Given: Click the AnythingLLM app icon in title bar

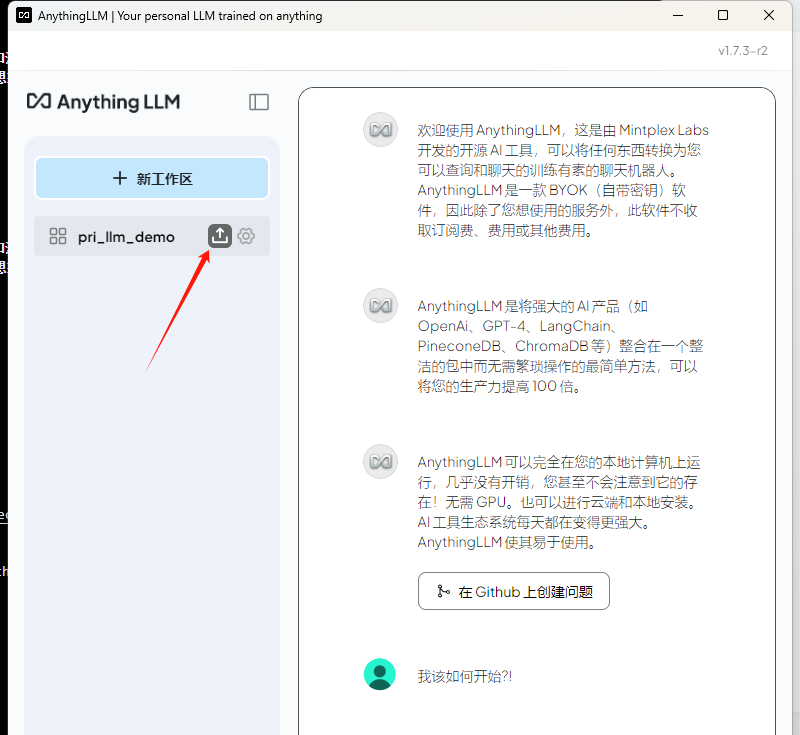Looking at the screenshot, I should click(x=24, y=15).
